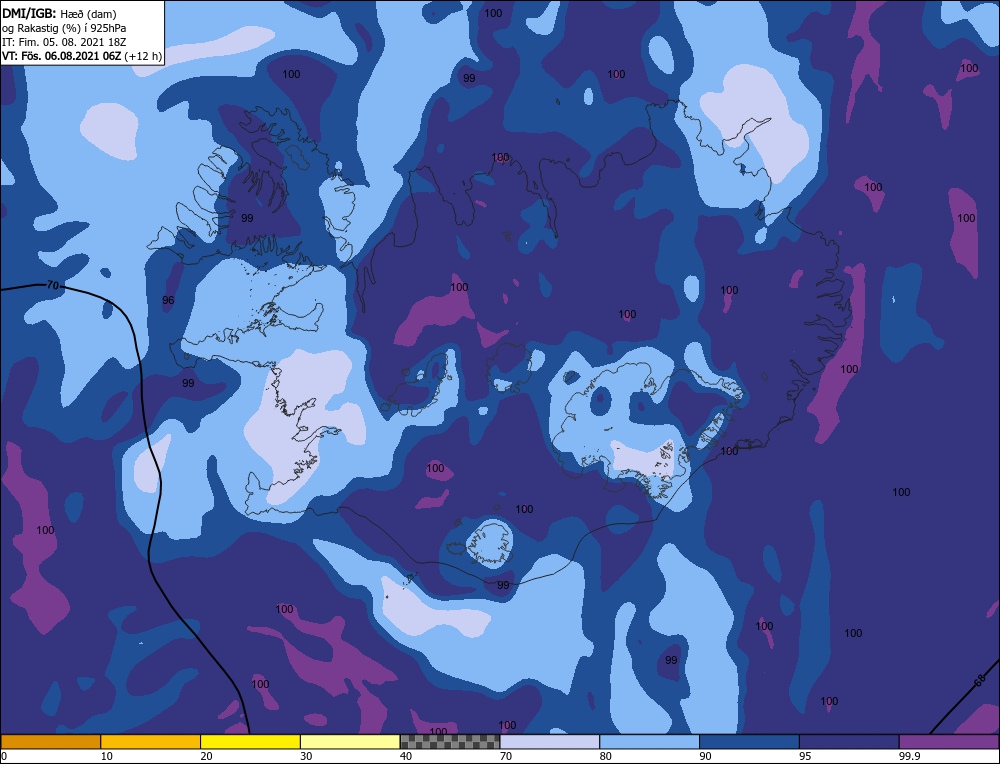Click the '68' height contour label
The image size is (1000, 764).
pyautogui.click(x=980, y=682)
